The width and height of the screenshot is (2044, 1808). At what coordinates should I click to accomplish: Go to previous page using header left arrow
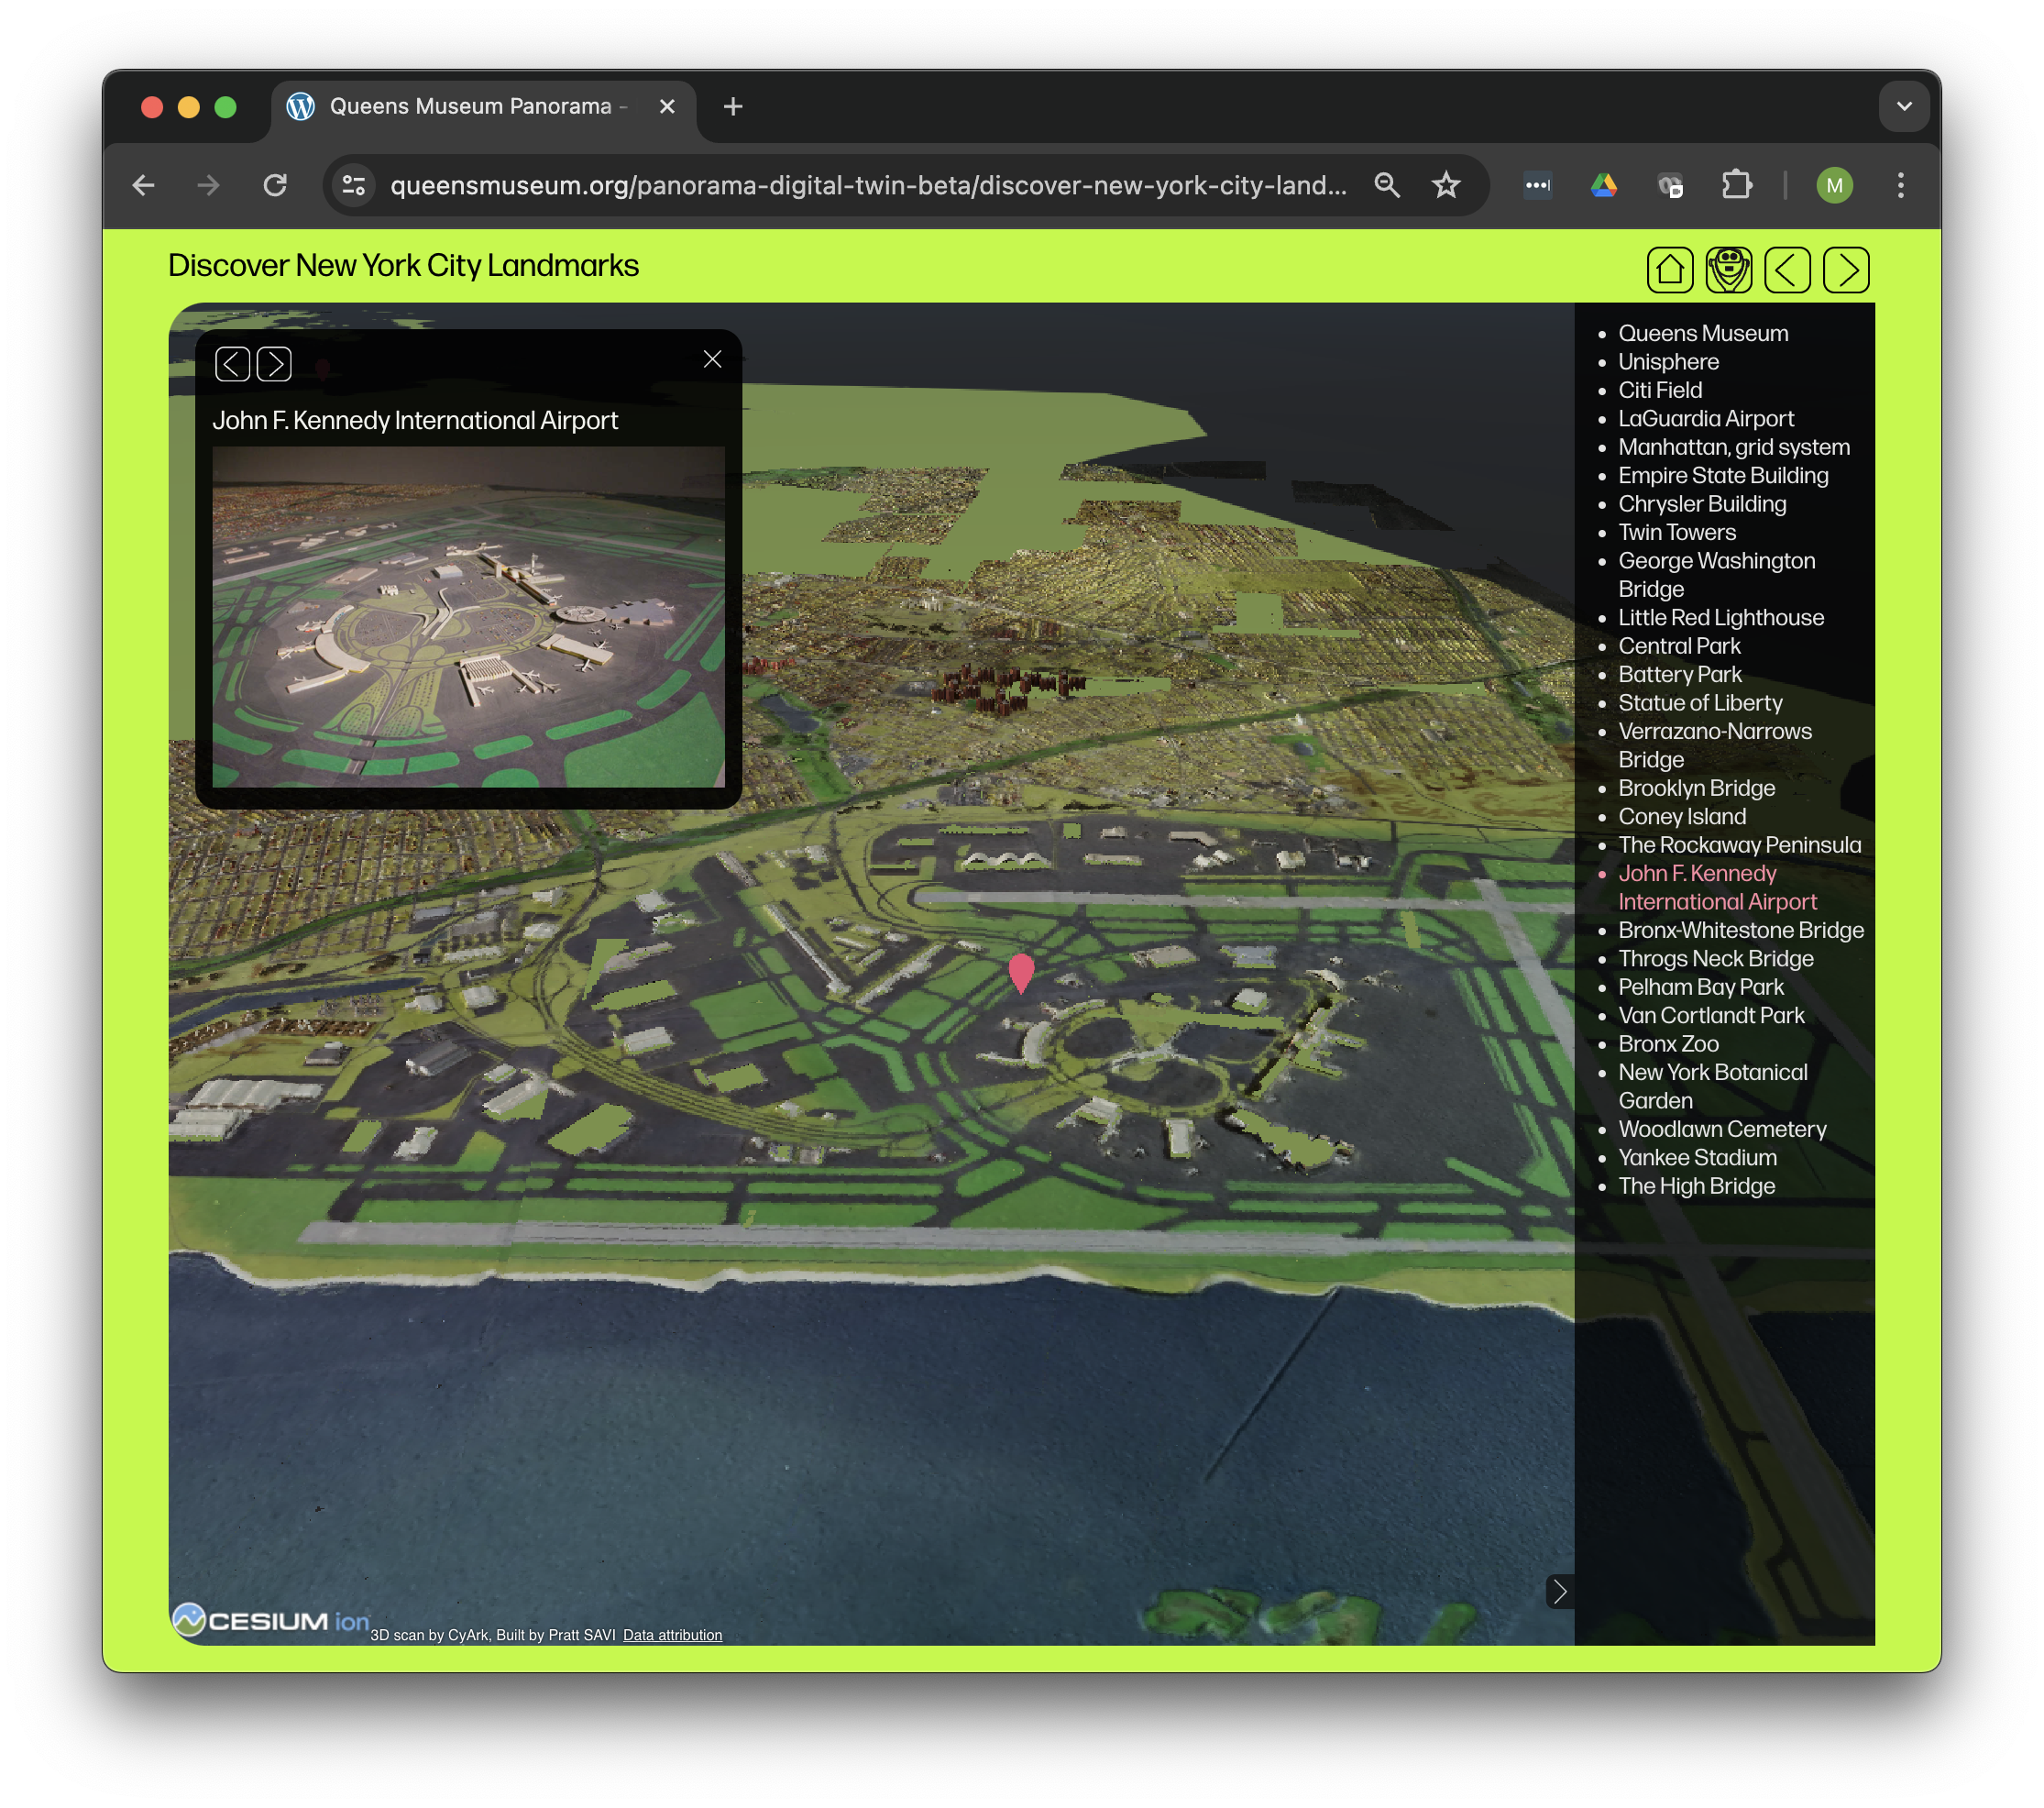pos(1787,270)
